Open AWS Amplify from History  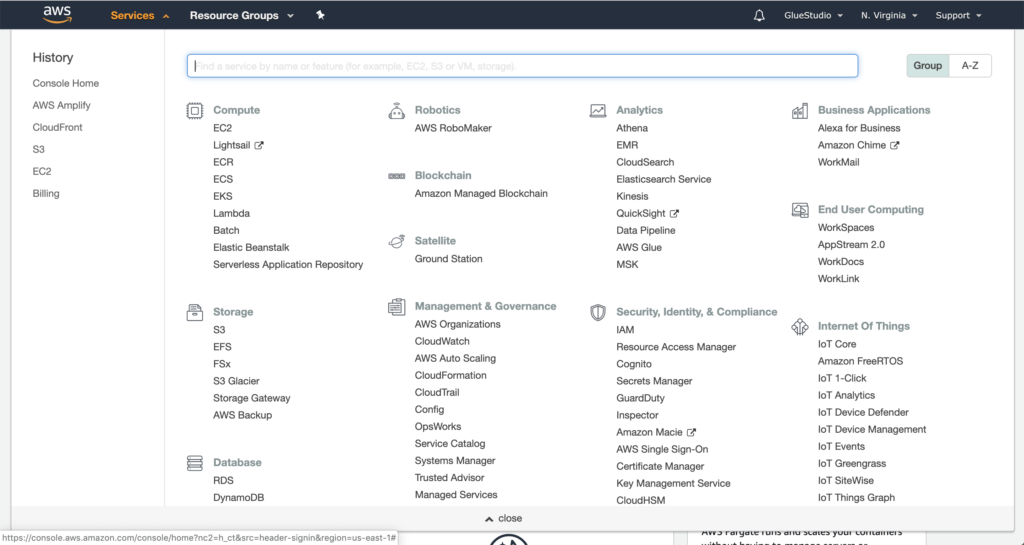tap(61, 105)
